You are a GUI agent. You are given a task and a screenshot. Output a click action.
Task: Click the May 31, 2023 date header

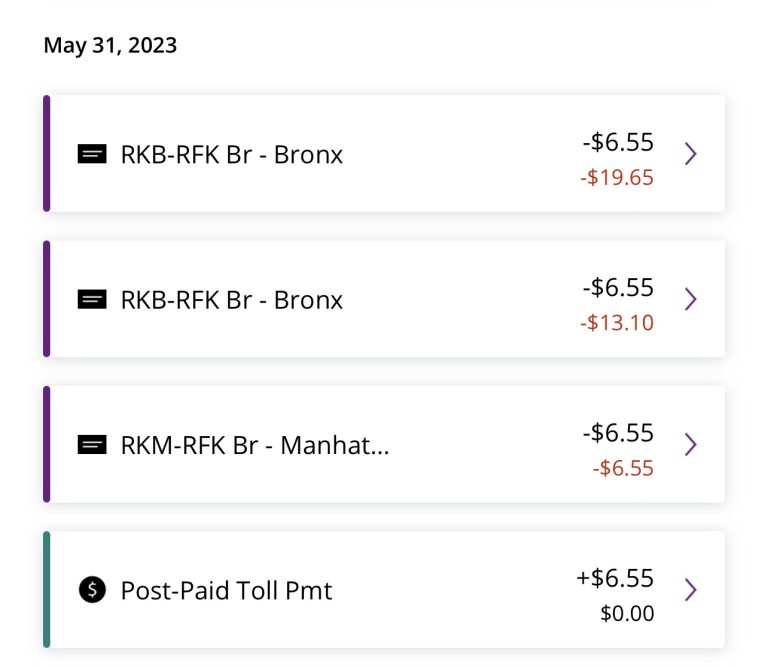pyautogui.click(x=110, y=46)
